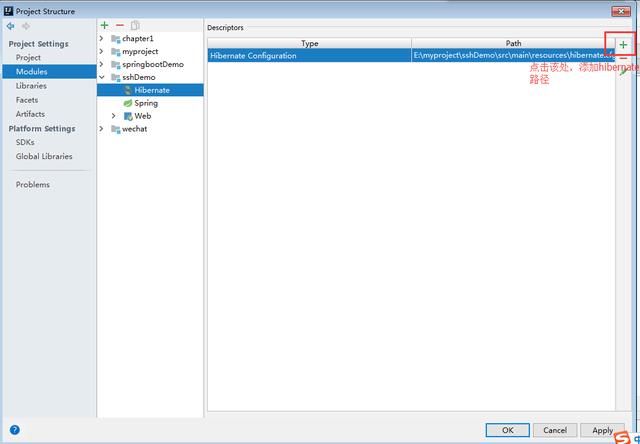Select the wechat module
640x444 pixels.
(x=134, y=129)
